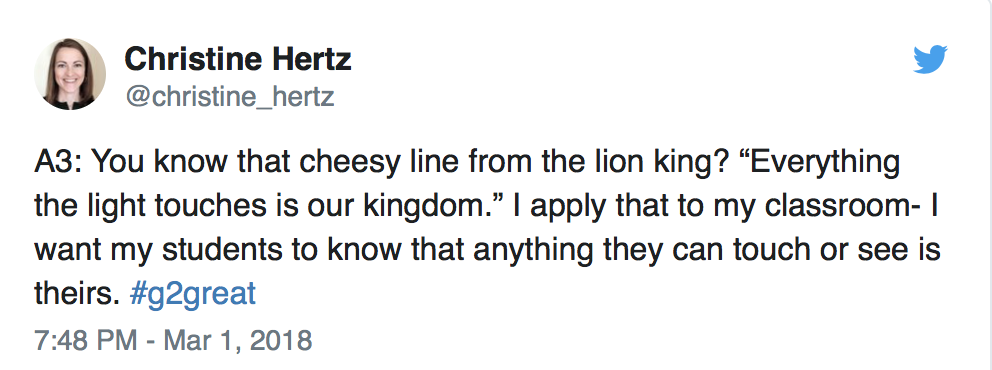Click the word "theirs." before the hashtag
Screen dimensions: 992x370
(x=77, y=295)
